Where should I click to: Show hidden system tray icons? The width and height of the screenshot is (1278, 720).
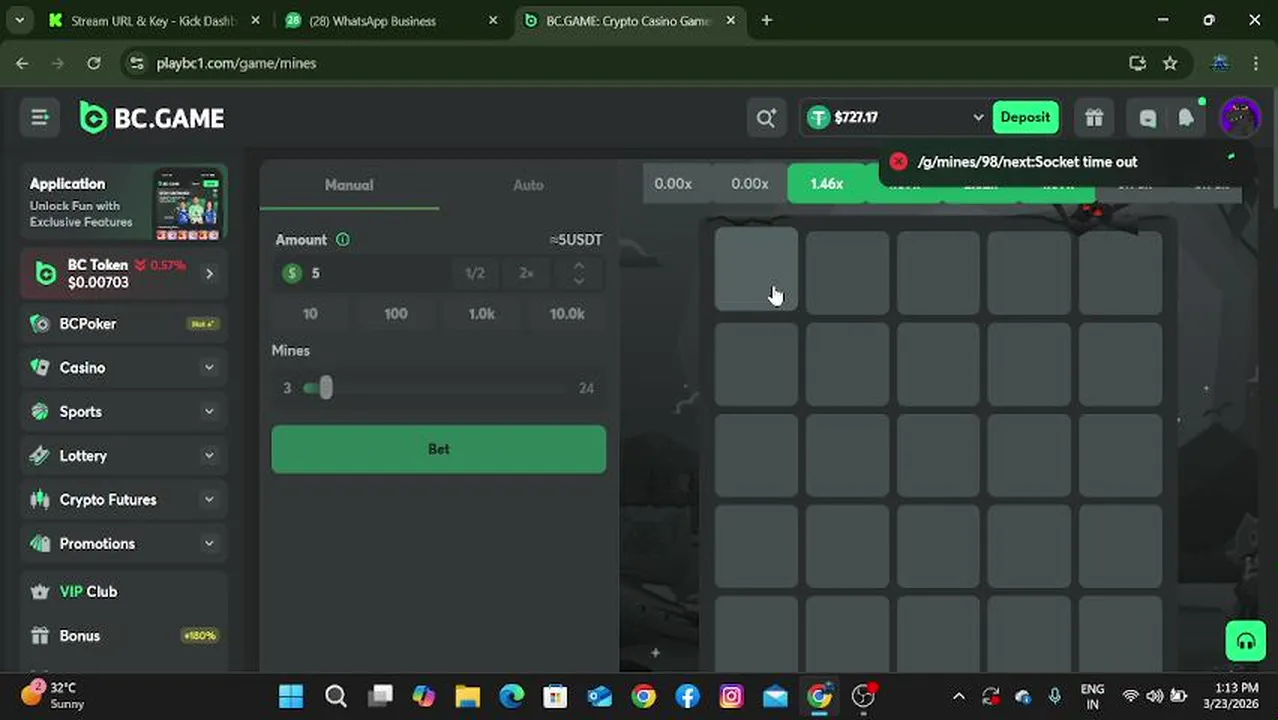[x=959, y=696]
